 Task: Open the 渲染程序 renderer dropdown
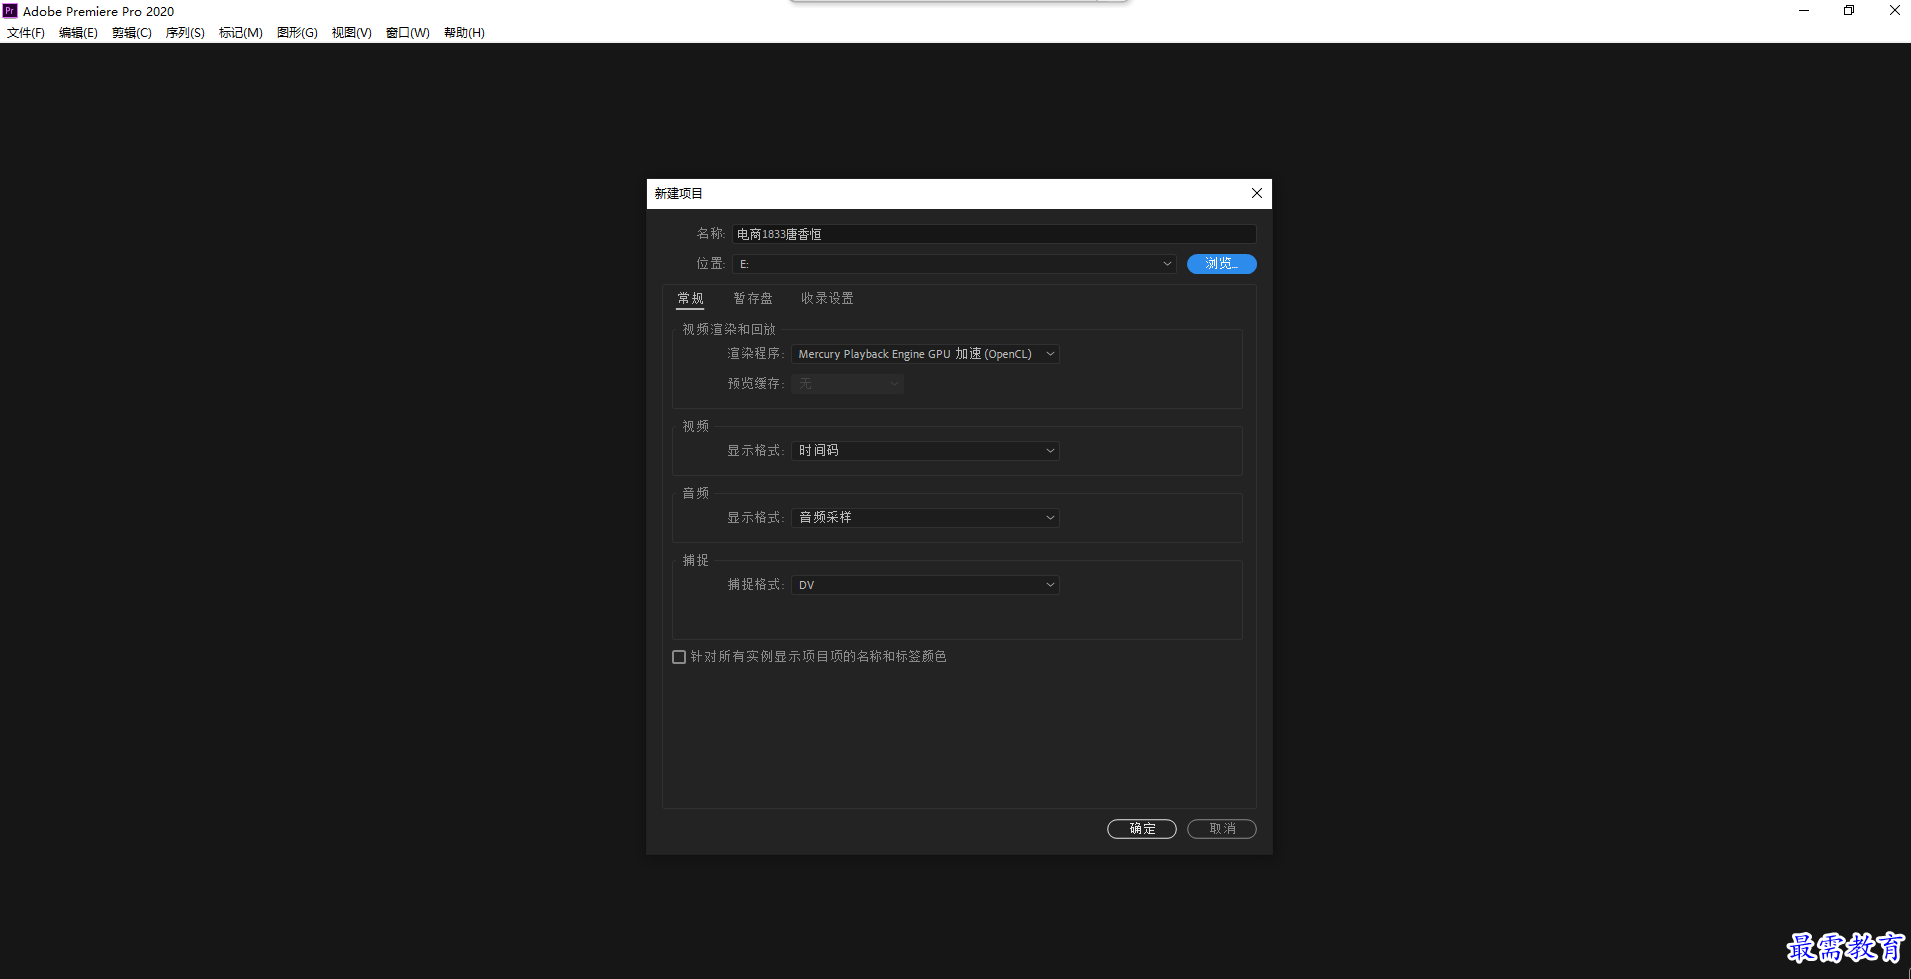(925, 354)
